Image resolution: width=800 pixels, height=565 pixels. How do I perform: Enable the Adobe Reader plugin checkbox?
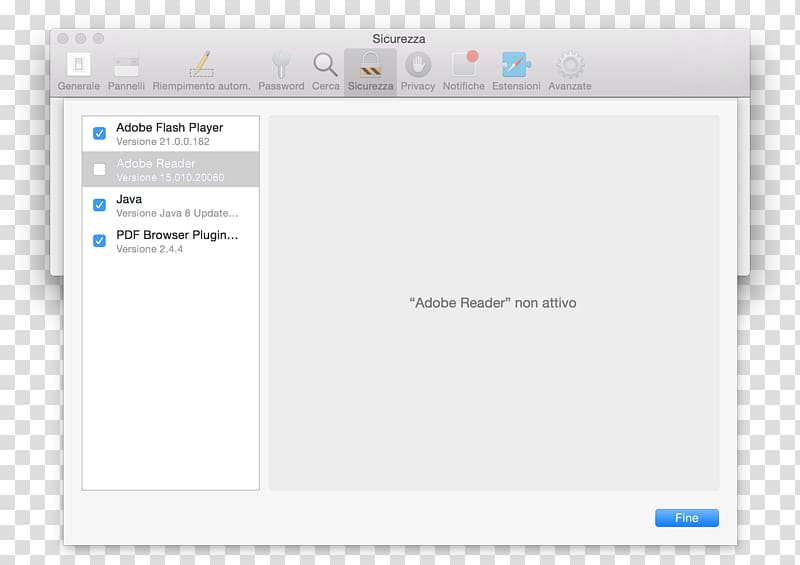pyautogui.click(x=99, y=169)
